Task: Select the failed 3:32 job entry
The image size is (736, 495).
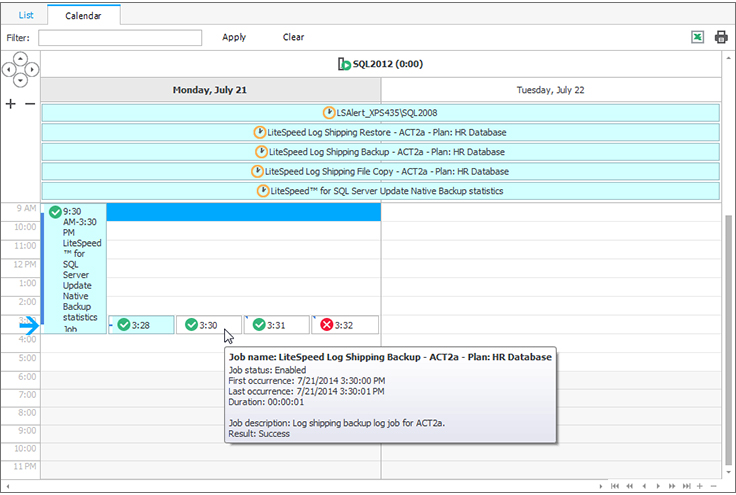Action: 345,325
